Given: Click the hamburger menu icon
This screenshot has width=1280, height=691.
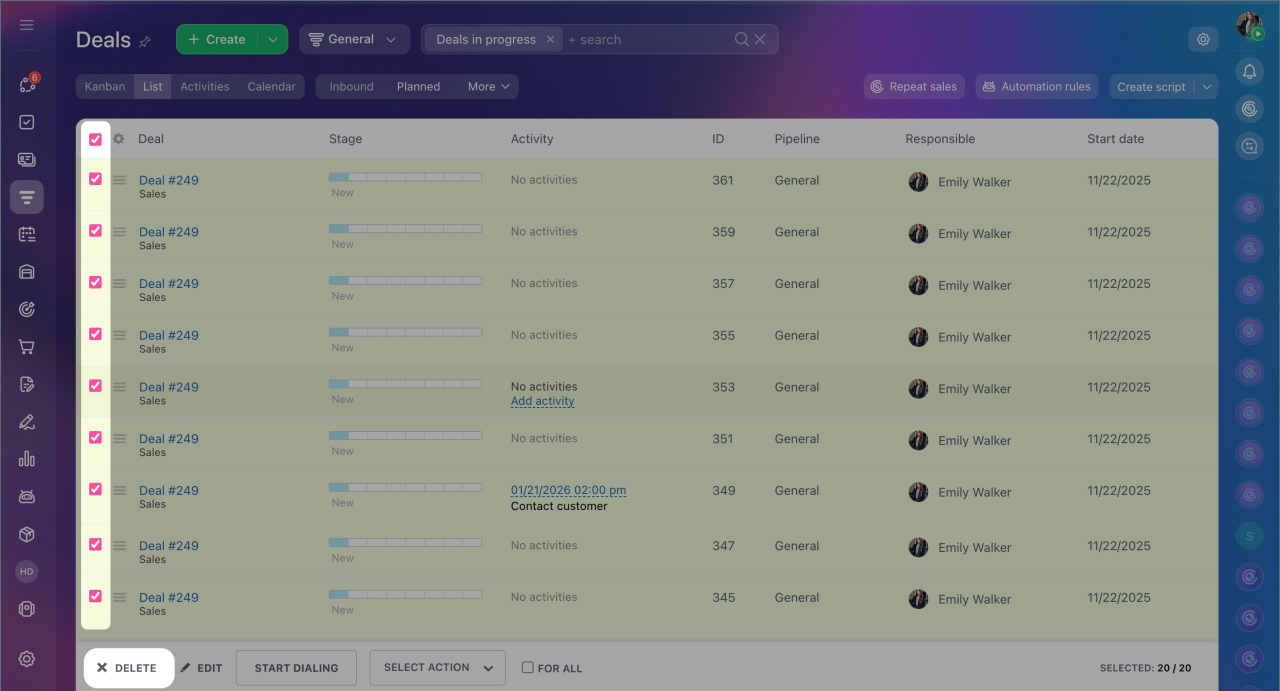Looking at the screenshot, I should [27, 25].
